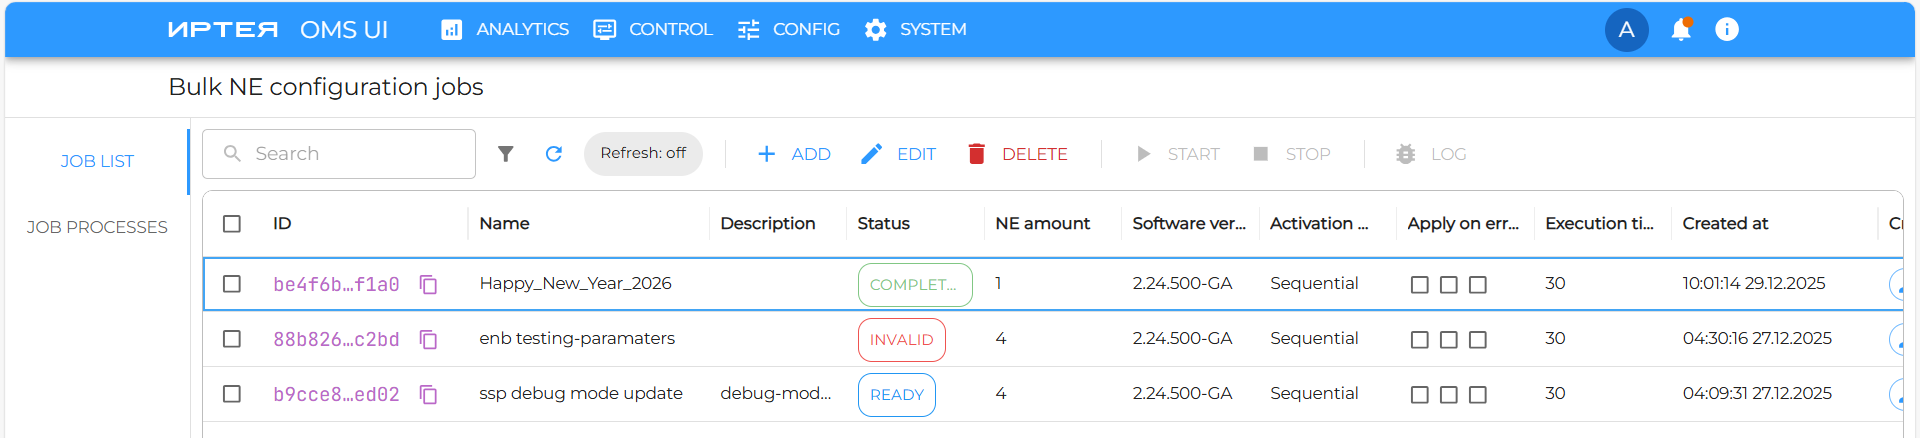The width and height of the screenshot is (1920, 438).
Task: Click the enb testing-paramaters job name
Action: pyautogui.click(x=577, y=339)
